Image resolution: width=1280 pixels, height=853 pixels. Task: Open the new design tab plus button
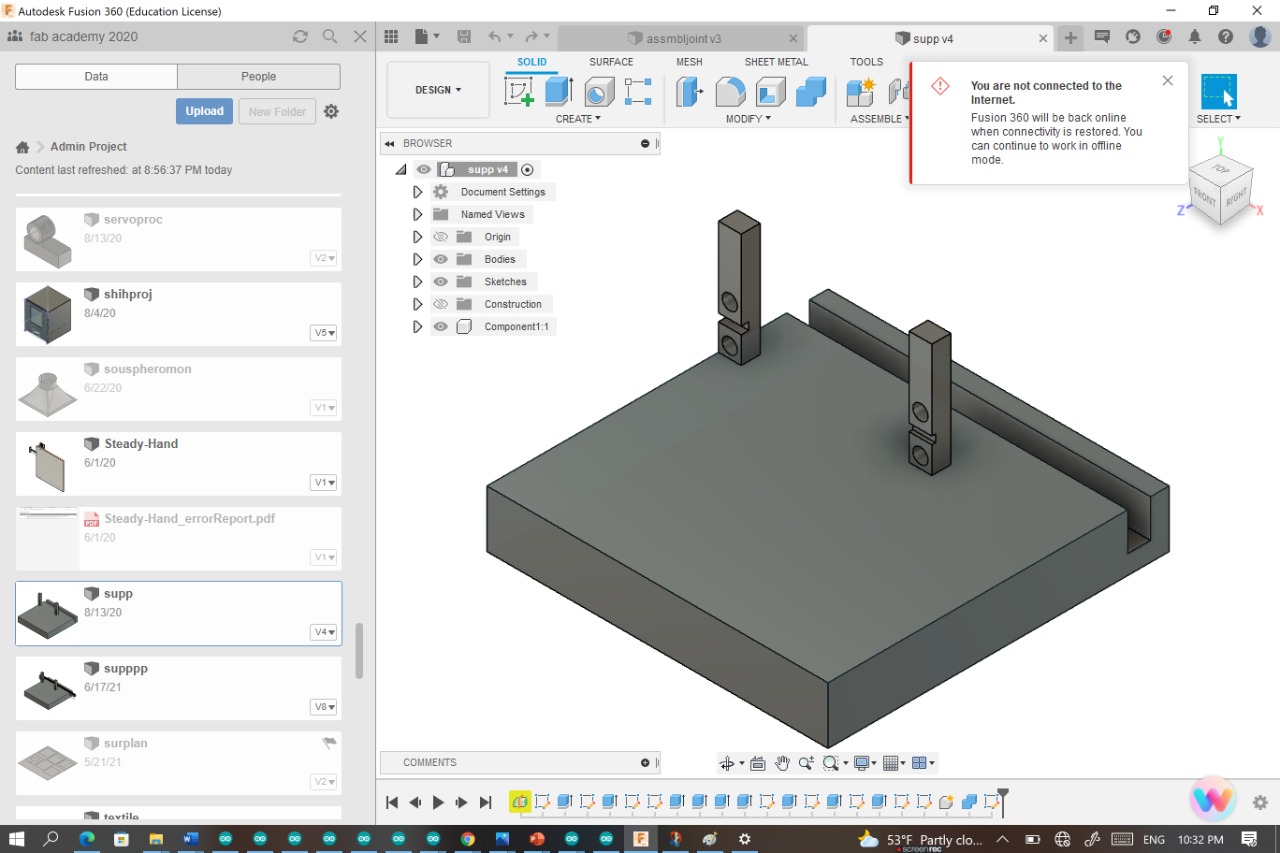coord(1071,38)
